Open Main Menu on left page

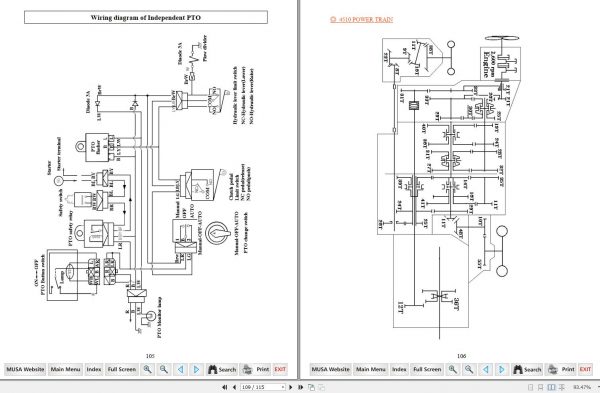(65, 369)
